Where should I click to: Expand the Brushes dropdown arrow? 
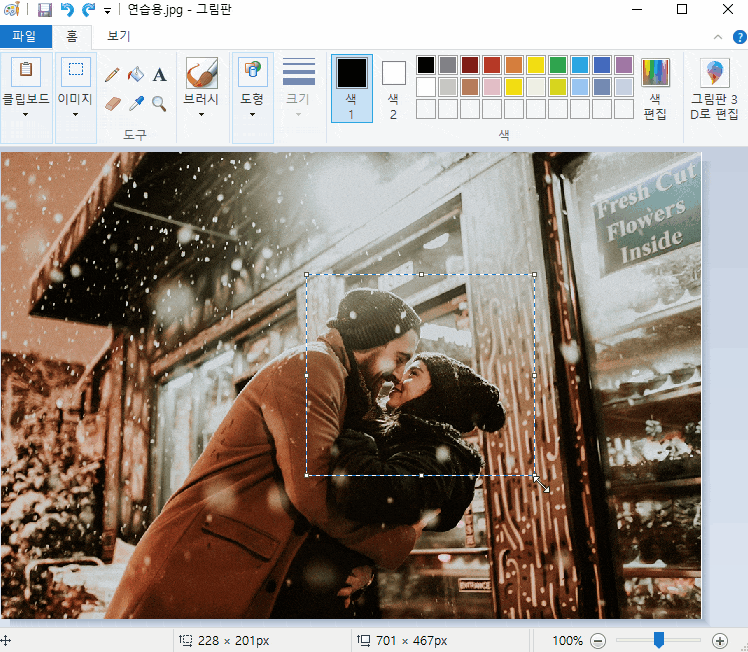(x=201, y=114)
